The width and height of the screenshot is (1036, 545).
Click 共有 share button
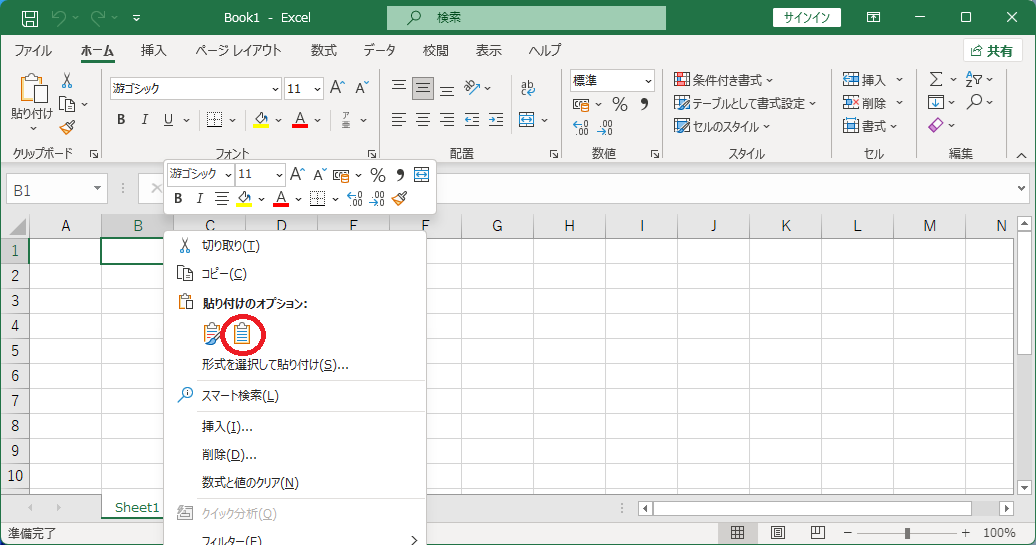pyautogui.click(x=993, y=51)
